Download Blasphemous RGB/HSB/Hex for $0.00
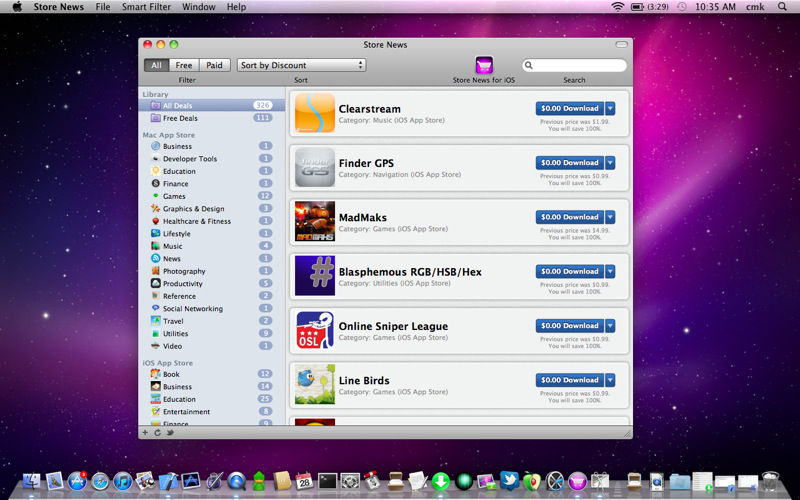This screenshot has width=800, height=500. point(569,271)
